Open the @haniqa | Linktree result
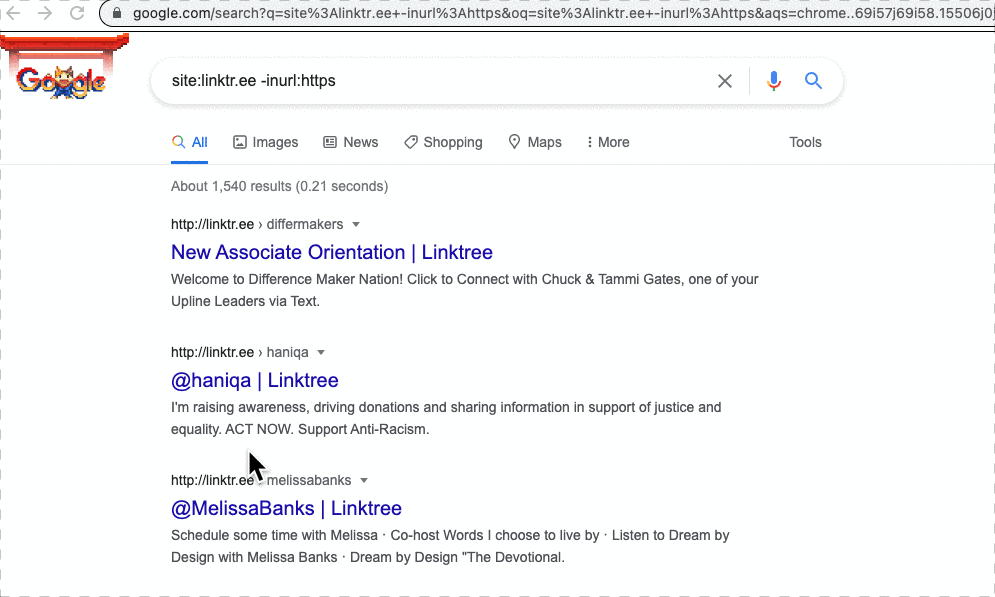 [x=254, y=381]
